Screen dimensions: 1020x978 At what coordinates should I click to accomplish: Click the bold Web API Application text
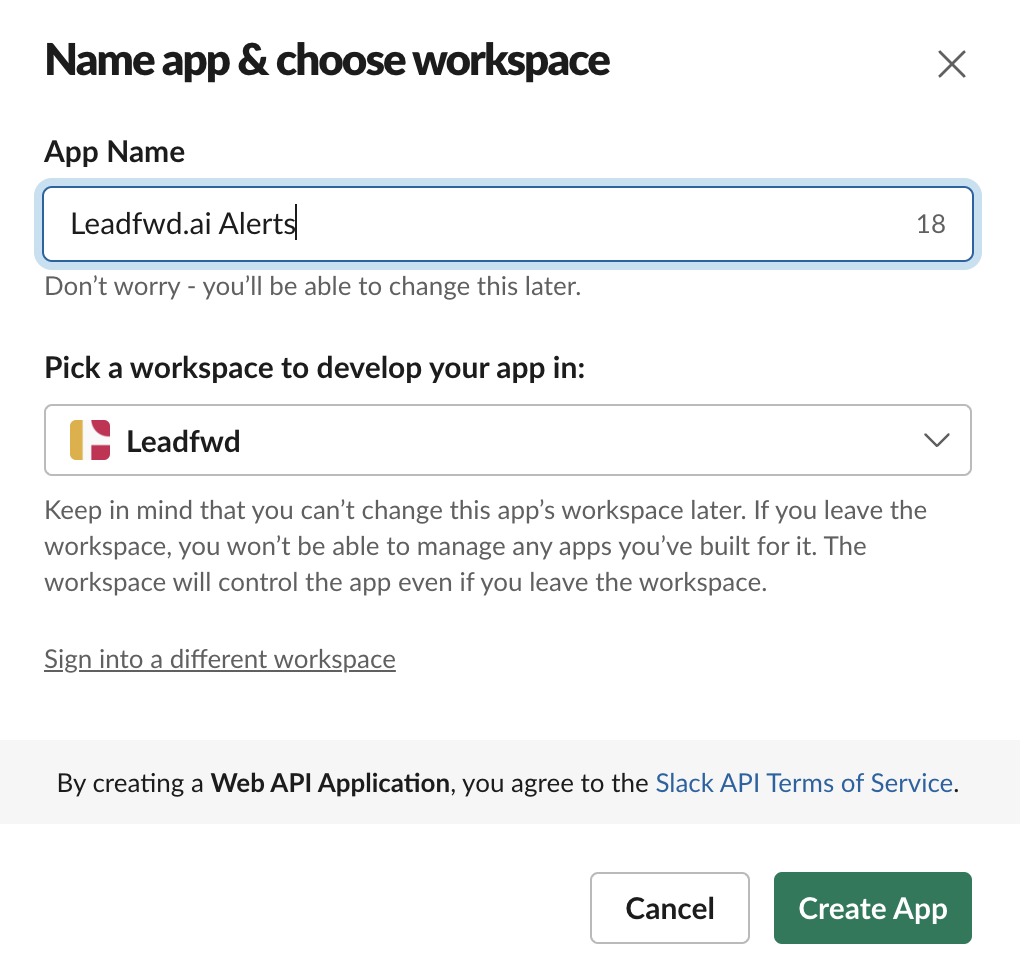[x=330, y=783]
